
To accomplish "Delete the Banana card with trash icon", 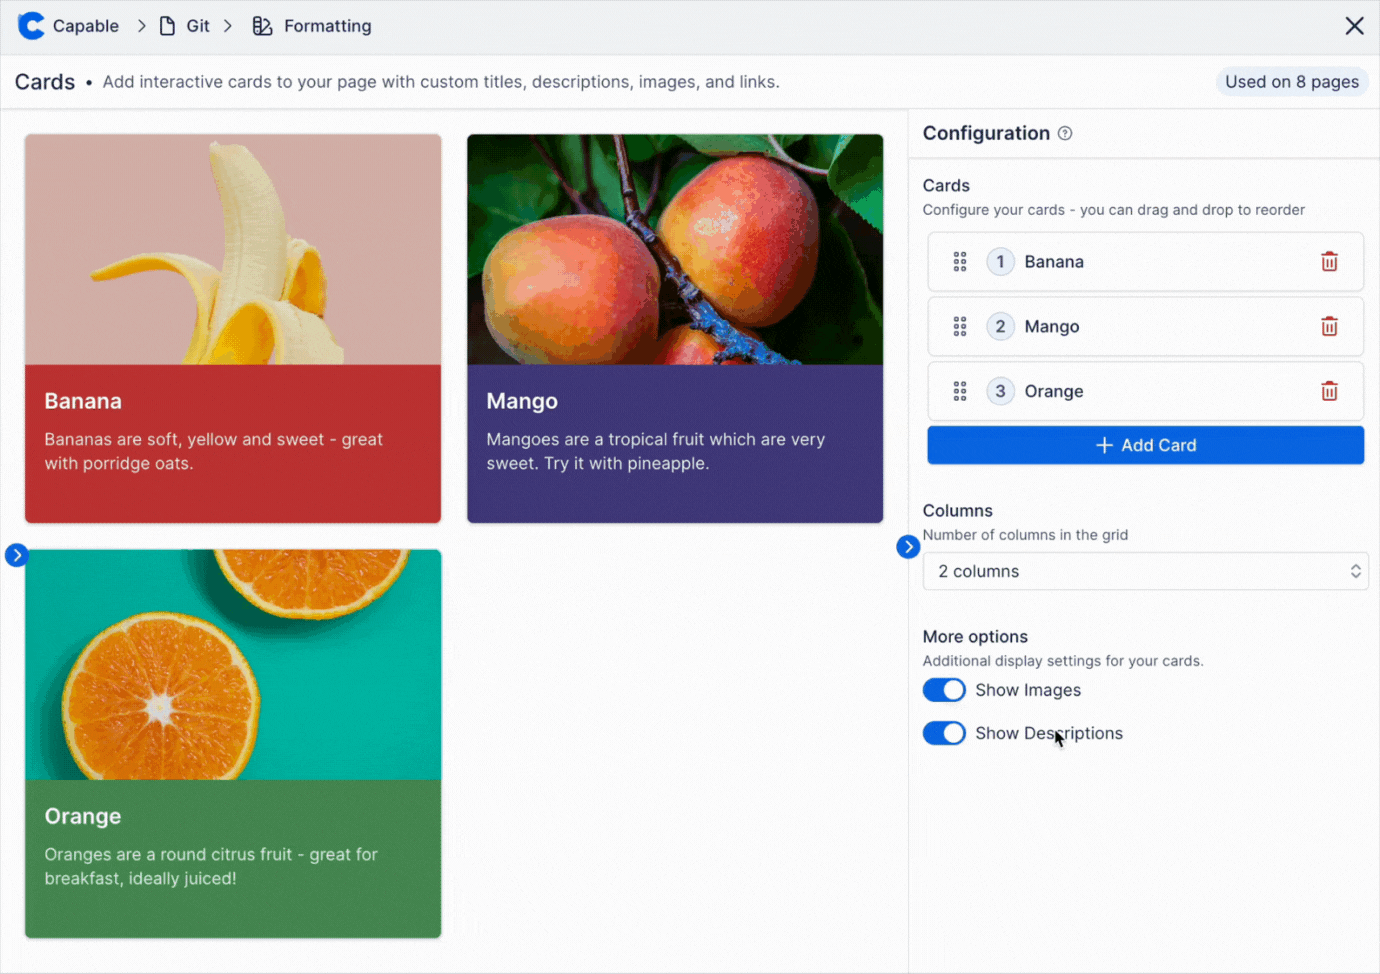I will [1329, 262].
